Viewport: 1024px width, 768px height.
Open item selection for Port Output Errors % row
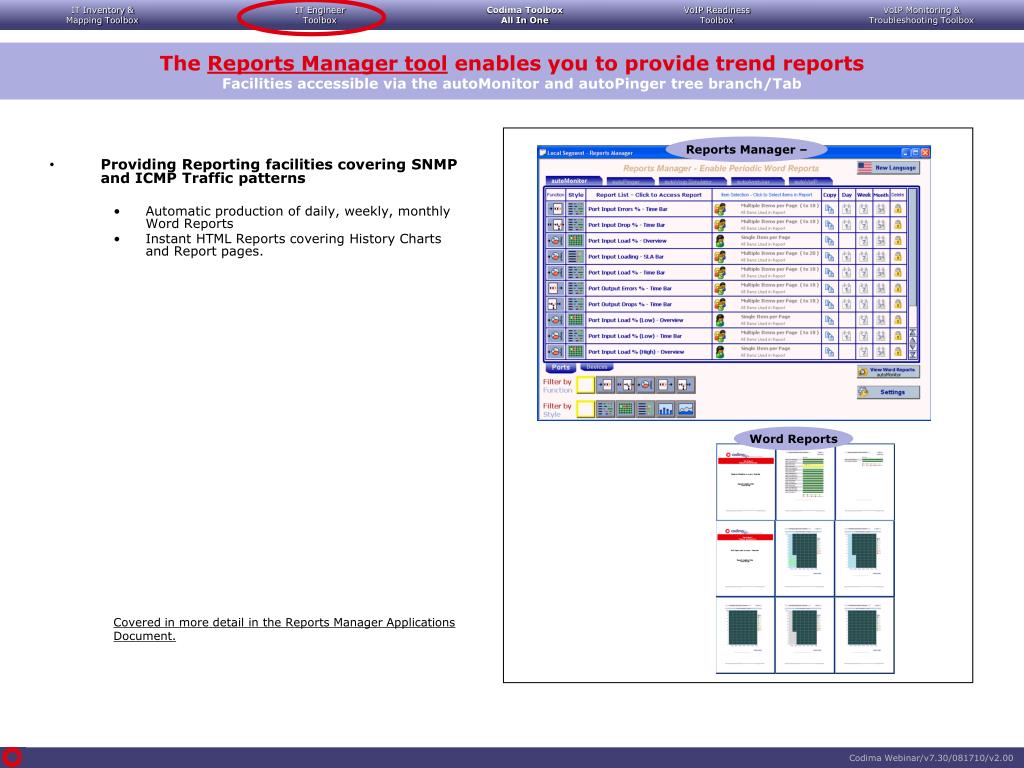coord(720,288)
